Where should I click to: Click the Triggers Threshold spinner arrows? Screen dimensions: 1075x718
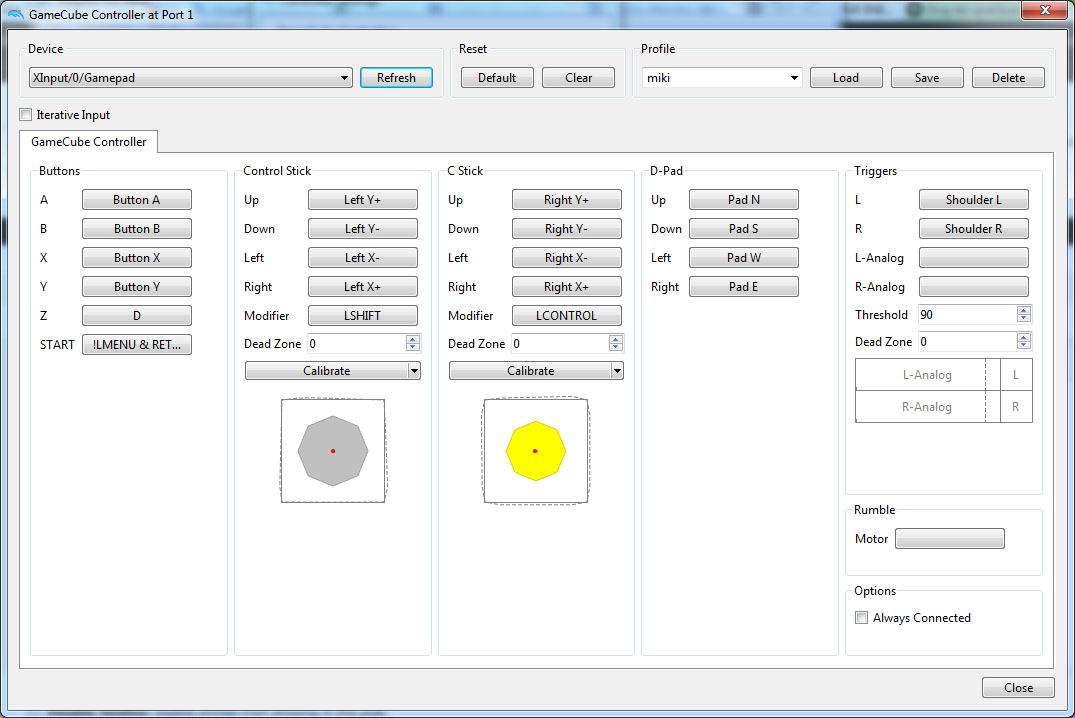click(1024, 315)
